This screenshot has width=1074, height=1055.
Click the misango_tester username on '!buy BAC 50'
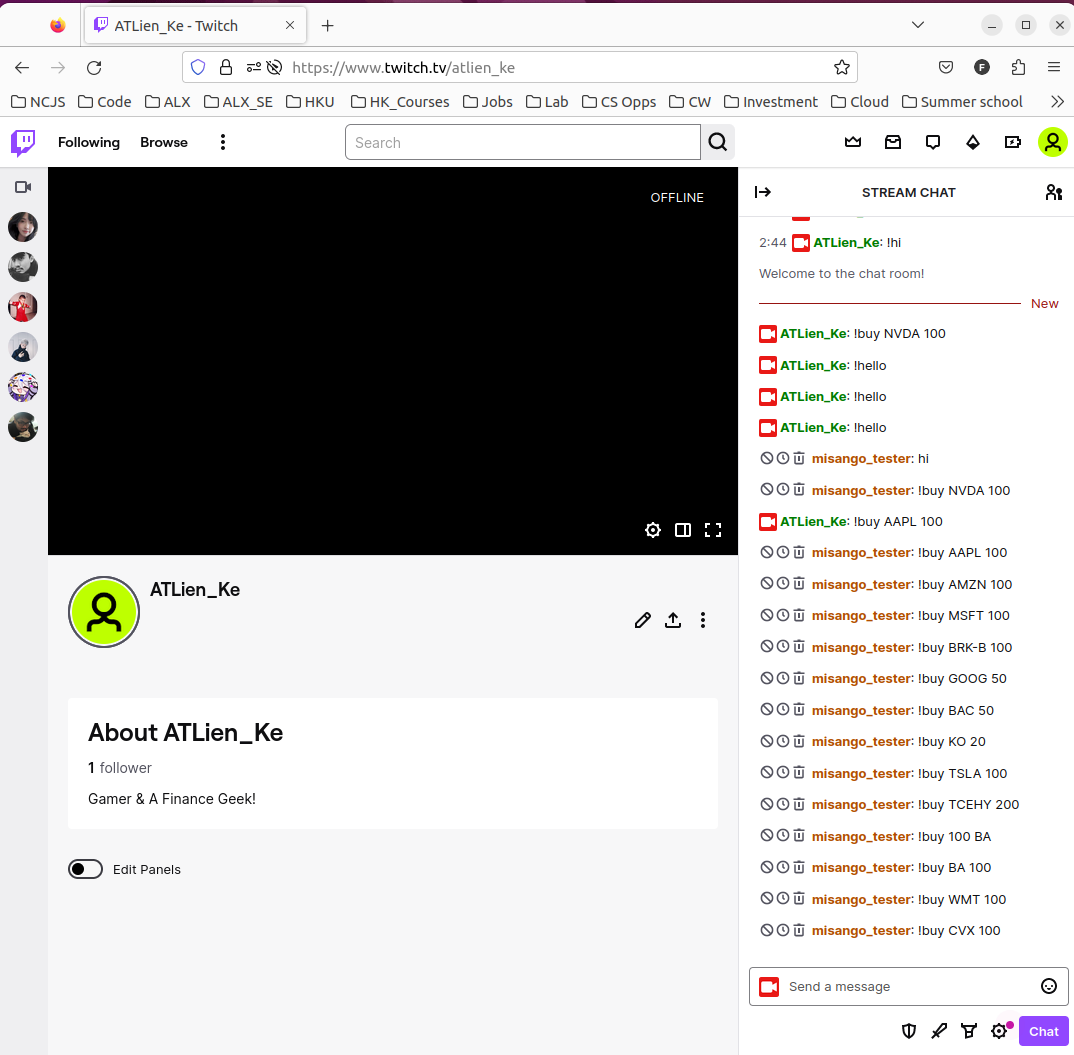[x=862, y=710]
